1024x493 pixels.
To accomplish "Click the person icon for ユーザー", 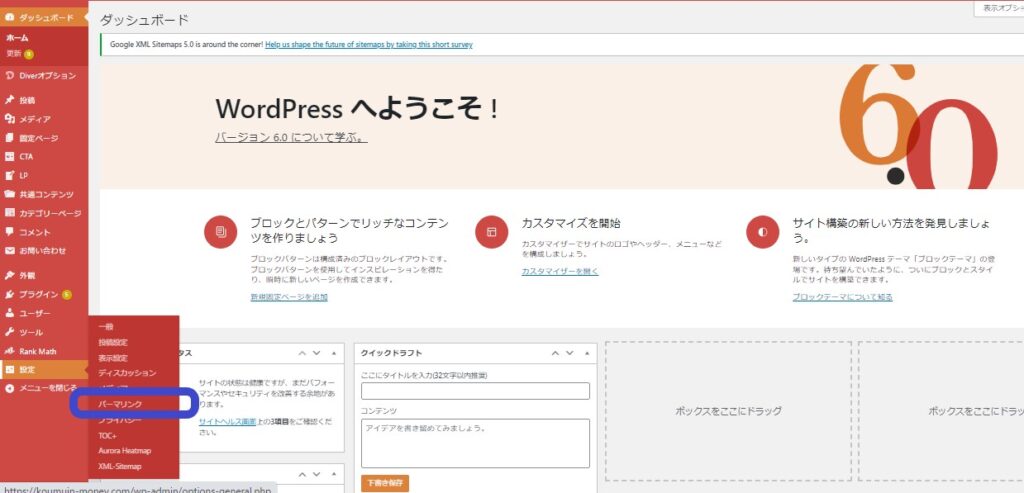I will point(9,313).
